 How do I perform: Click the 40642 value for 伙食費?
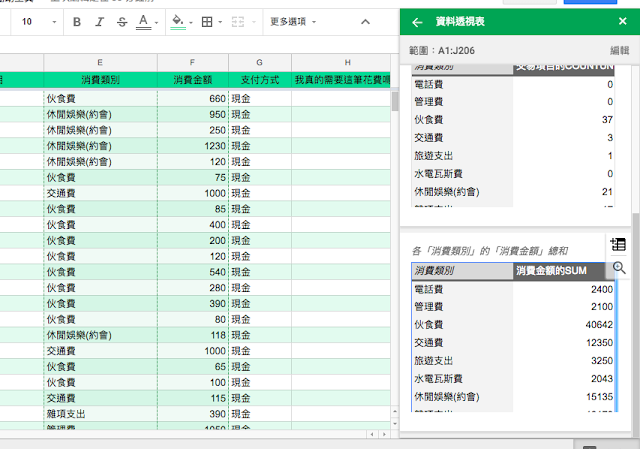599,325
